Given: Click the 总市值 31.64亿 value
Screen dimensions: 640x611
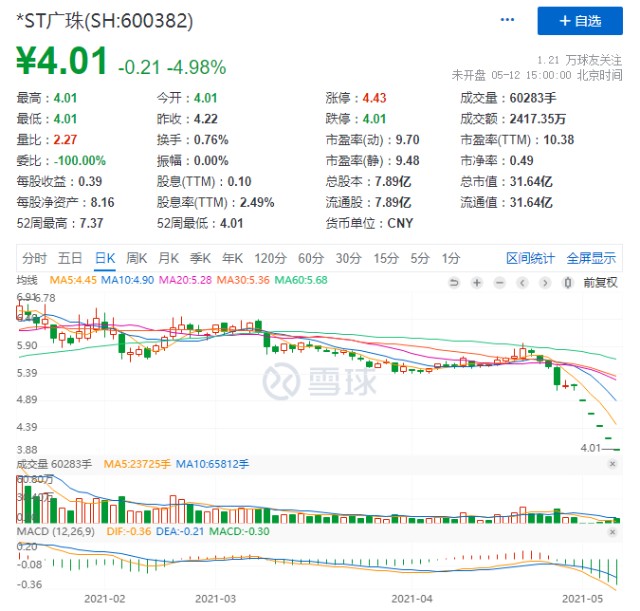Looking at the screenshot, I should click(531, 181).
